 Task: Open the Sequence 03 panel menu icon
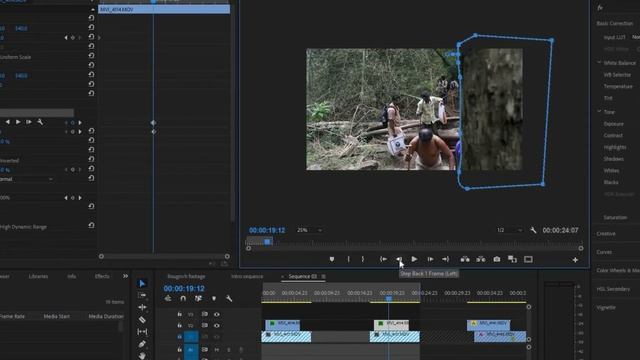pyautogui.click(x=323, y=276)
